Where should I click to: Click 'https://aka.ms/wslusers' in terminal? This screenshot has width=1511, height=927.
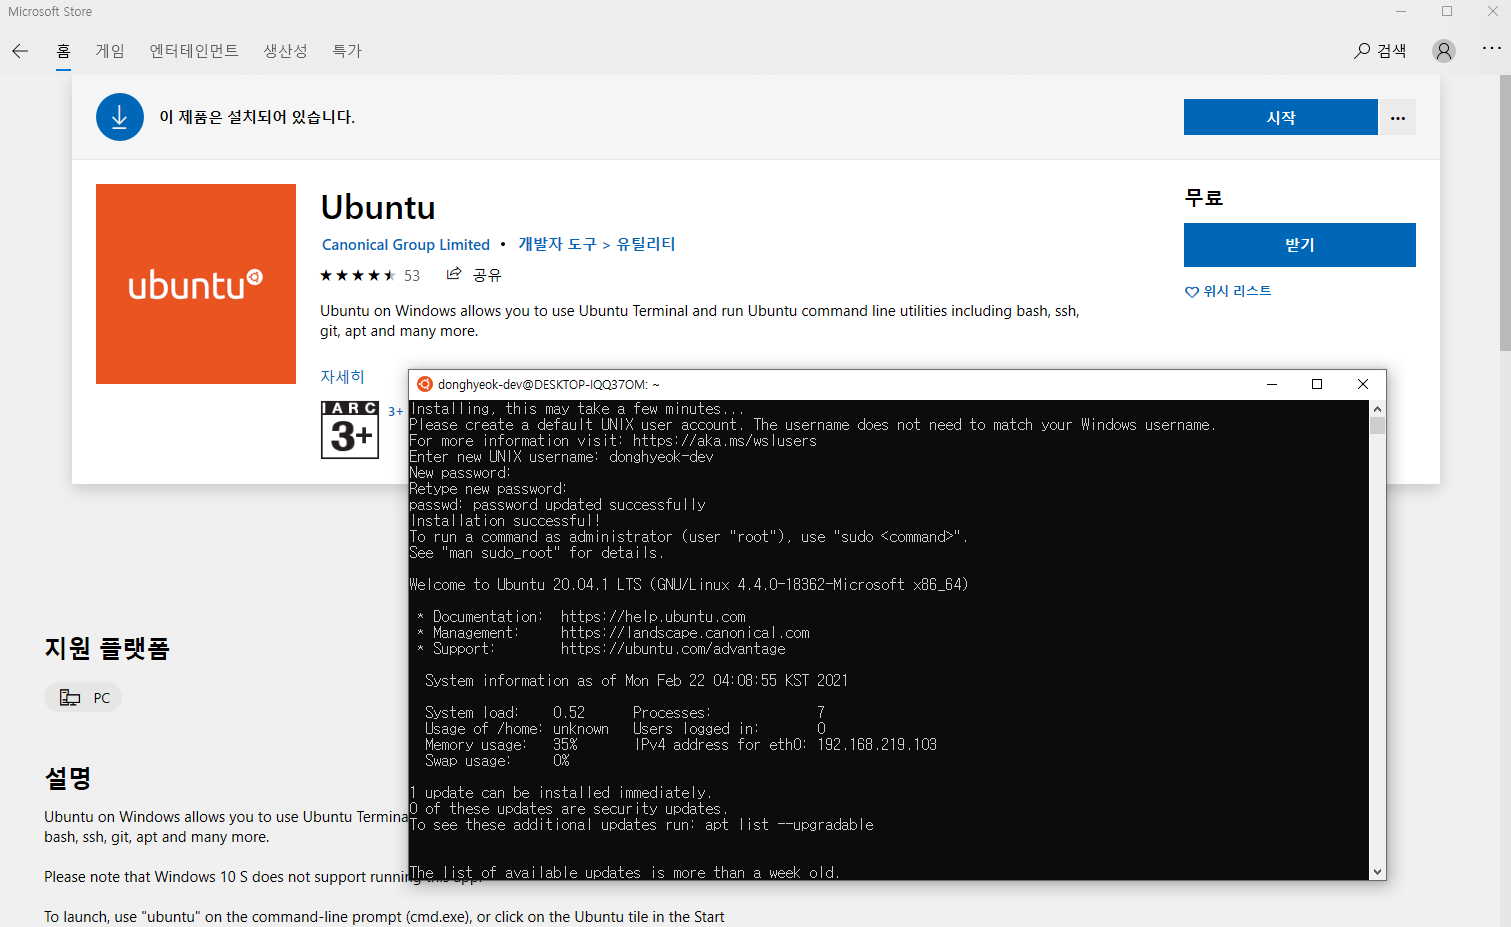click(725, 441)
